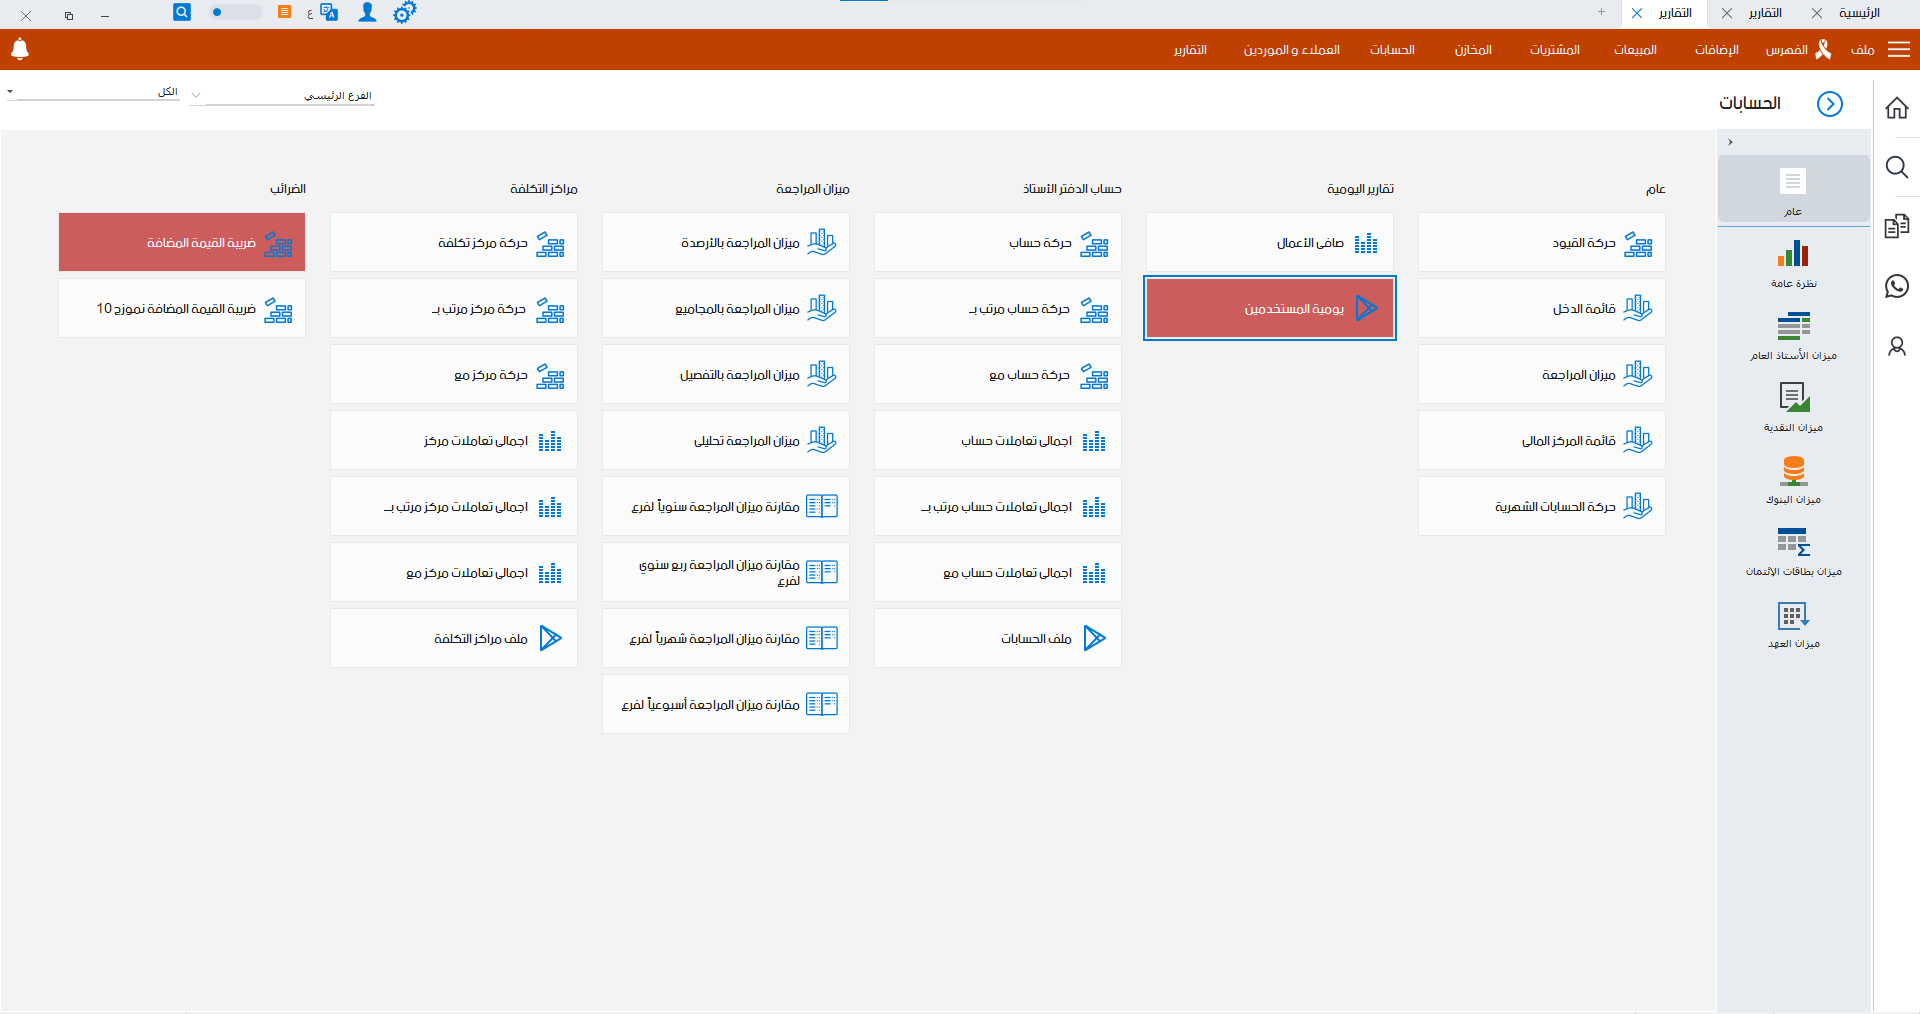
Task: Click the الفرع الرئيسي branch input field
Action: [290, 95]
